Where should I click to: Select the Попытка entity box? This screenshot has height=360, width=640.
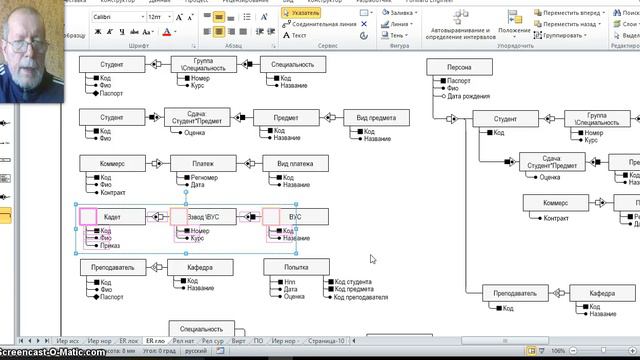click(296, 267)
